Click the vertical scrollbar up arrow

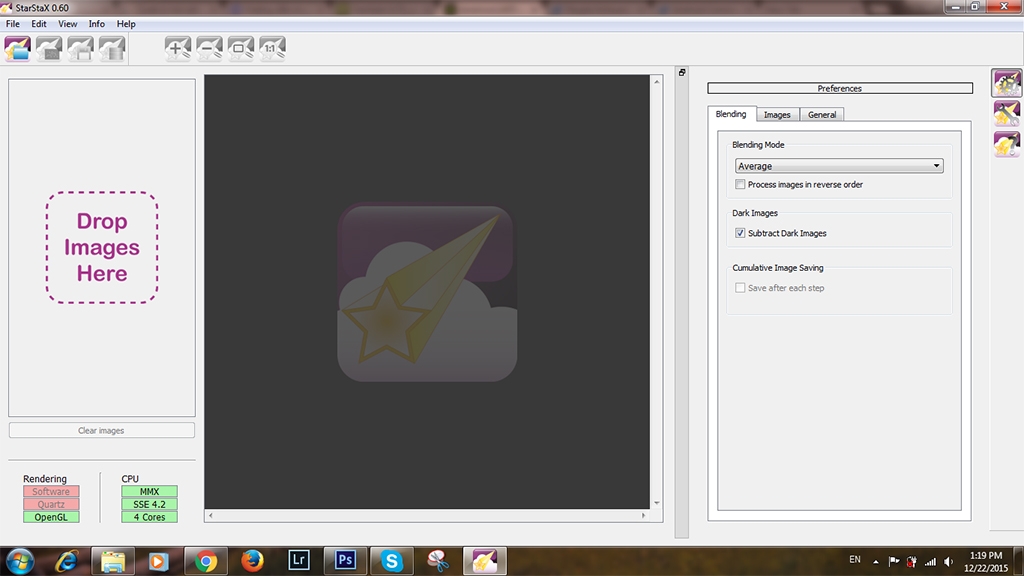pyautogui.click(x=656, y=82)
